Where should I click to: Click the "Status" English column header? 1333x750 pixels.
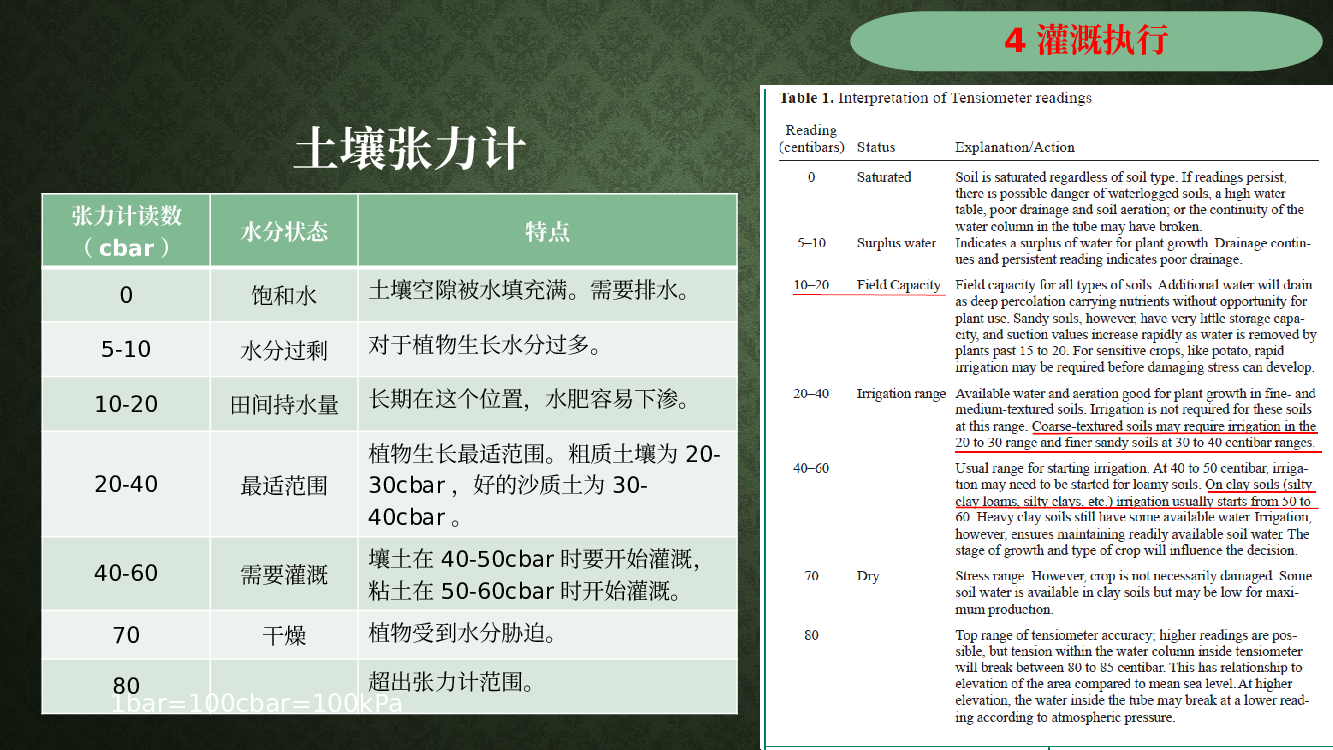tap(876, 147)
